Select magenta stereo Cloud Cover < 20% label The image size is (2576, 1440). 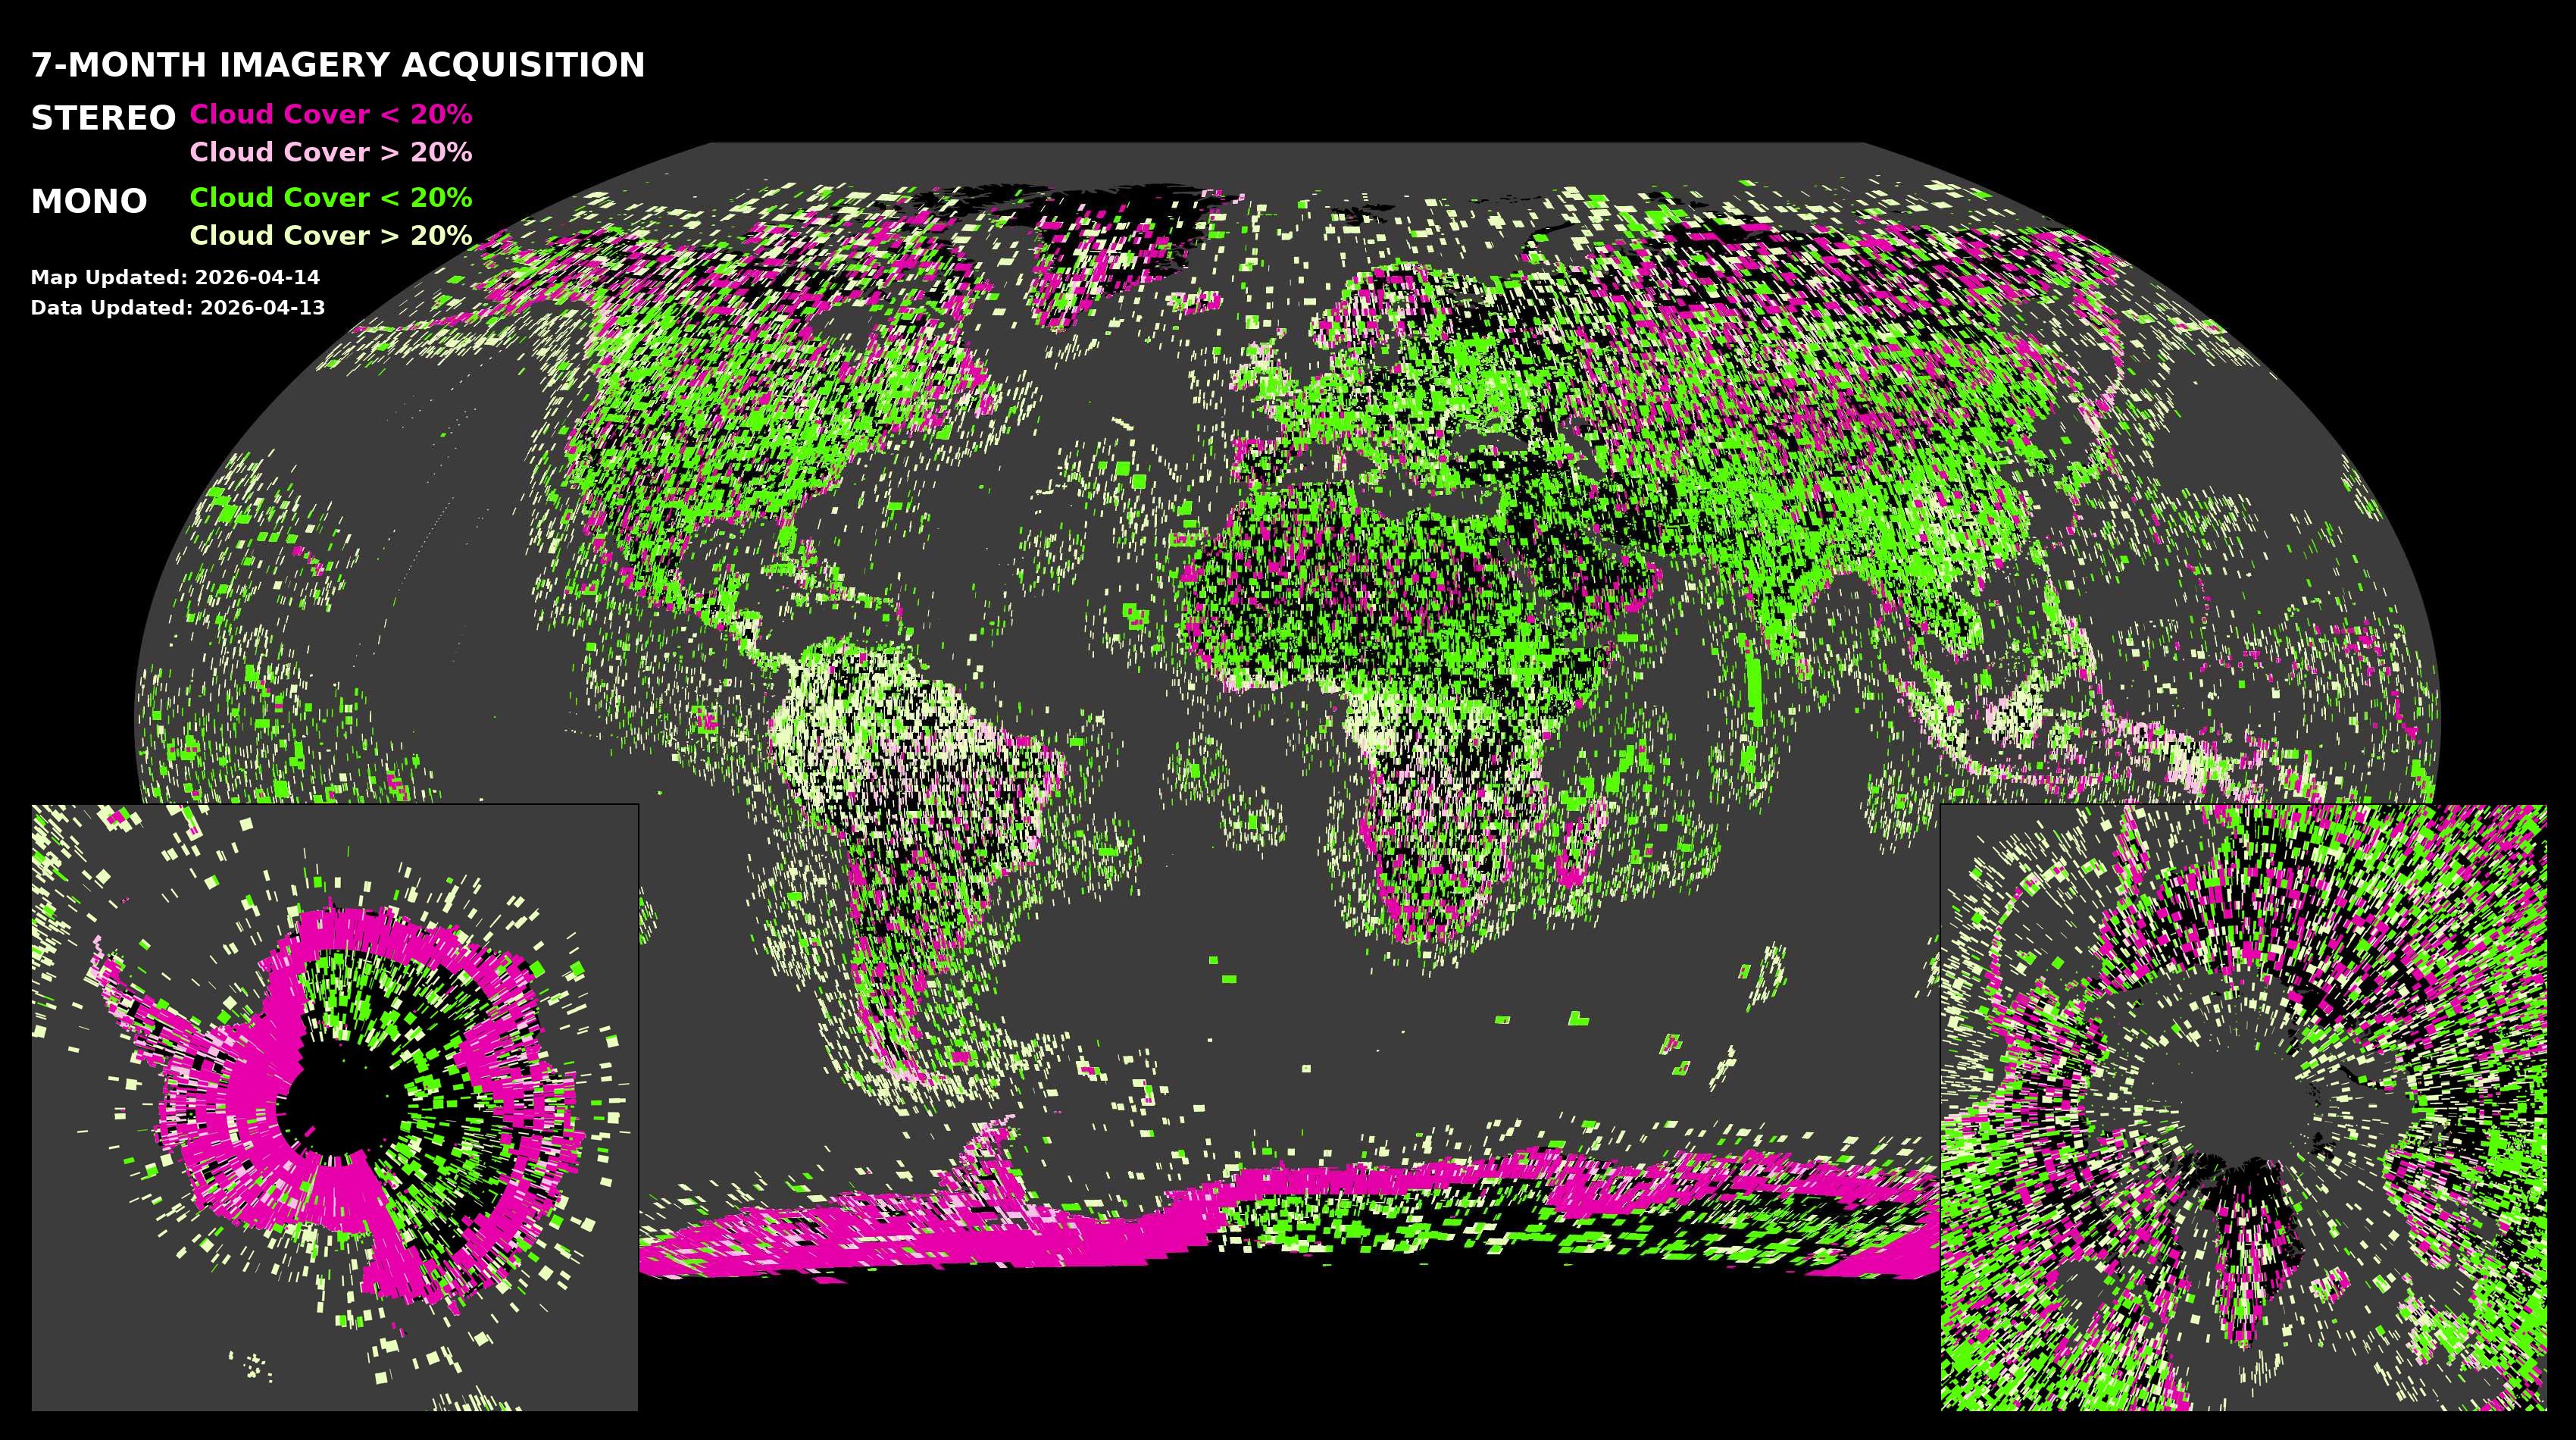[330, 114]
